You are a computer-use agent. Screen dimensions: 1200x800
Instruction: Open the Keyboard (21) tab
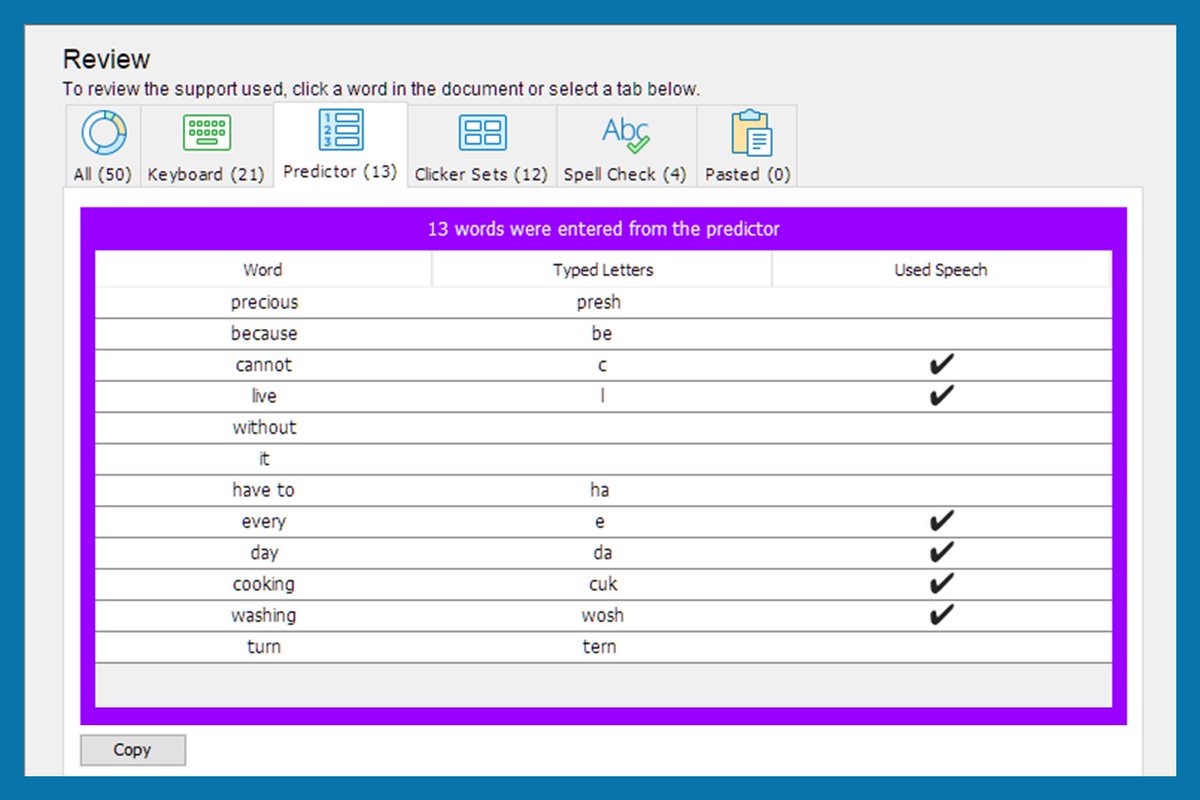pyautogui.click(x=206, y=174)
